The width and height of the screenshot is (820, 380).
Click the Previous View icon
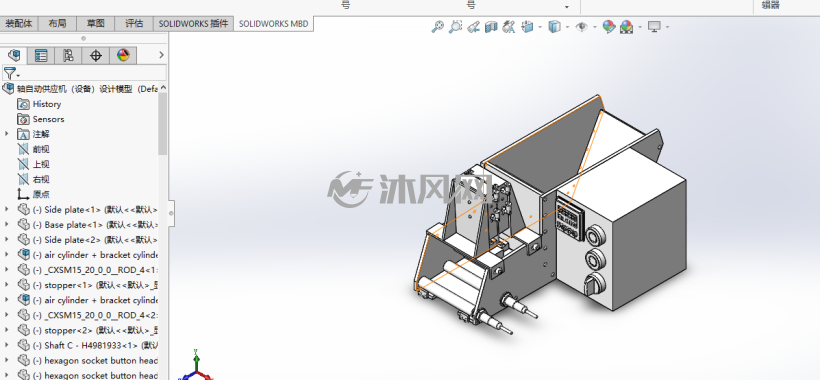coord(473,27)
